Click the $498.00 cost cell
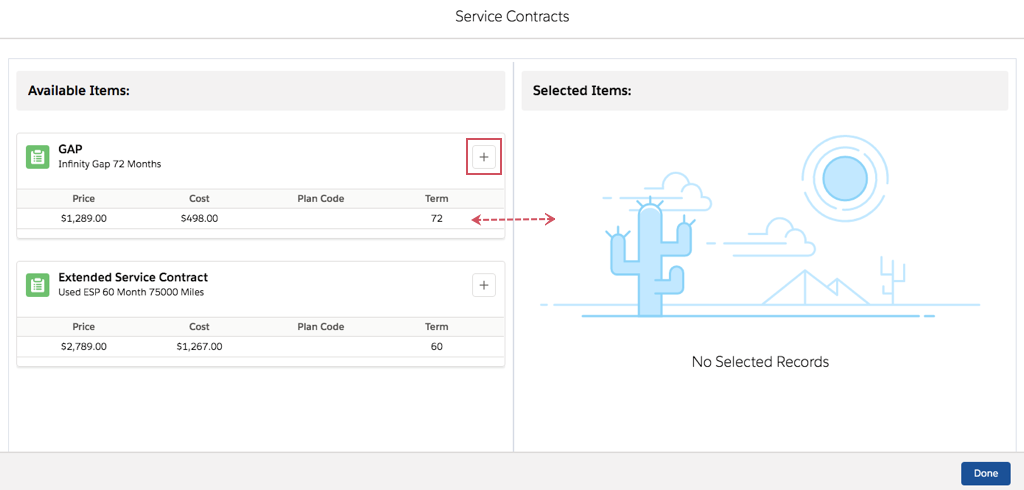 click(x=199, y=219)
